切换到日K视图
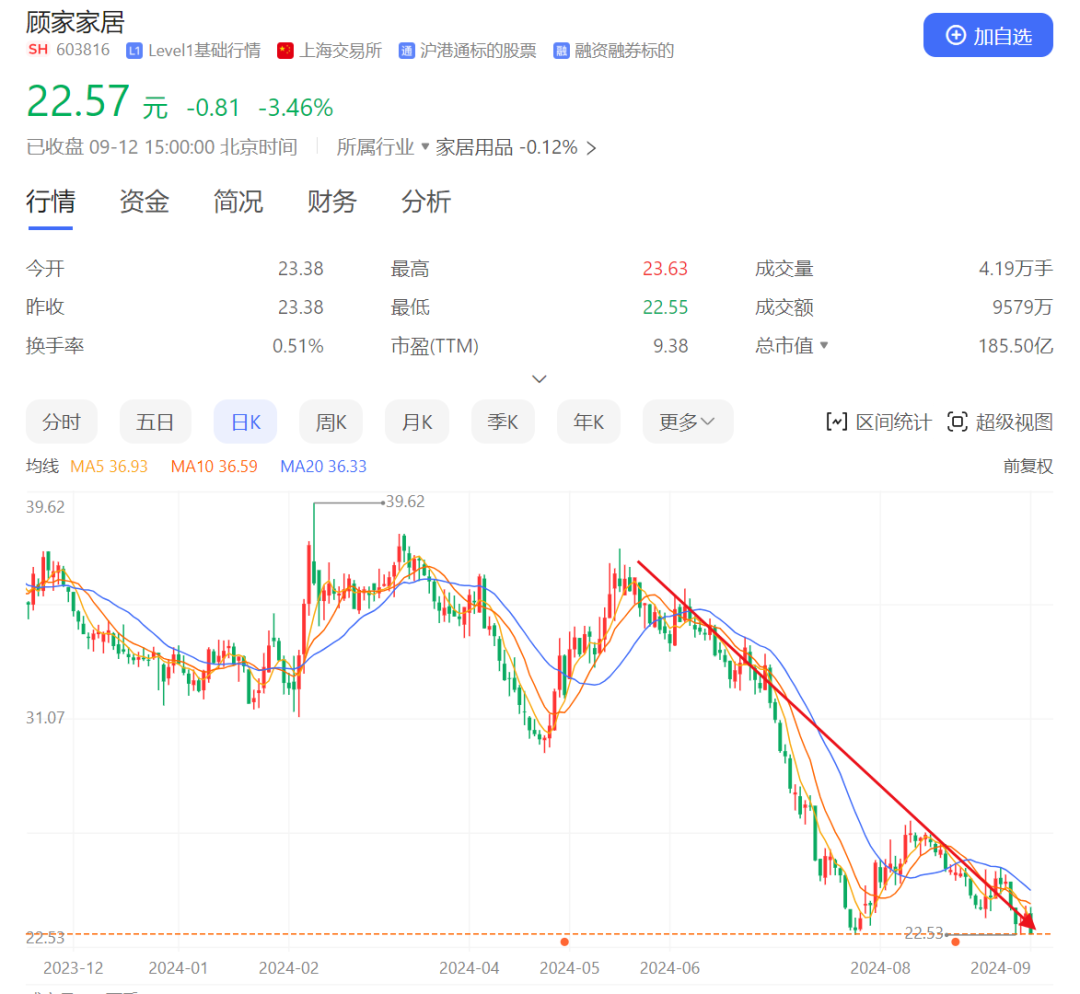The image size is (1080, 994). tap(245, 421)
